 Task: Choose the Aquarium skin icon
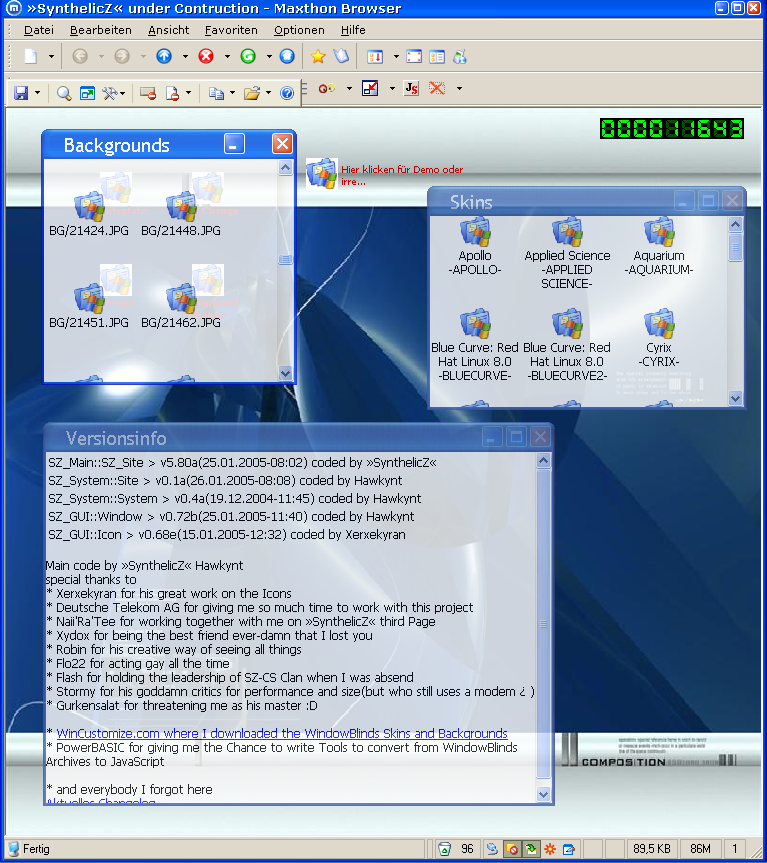[x=659, y=231]
